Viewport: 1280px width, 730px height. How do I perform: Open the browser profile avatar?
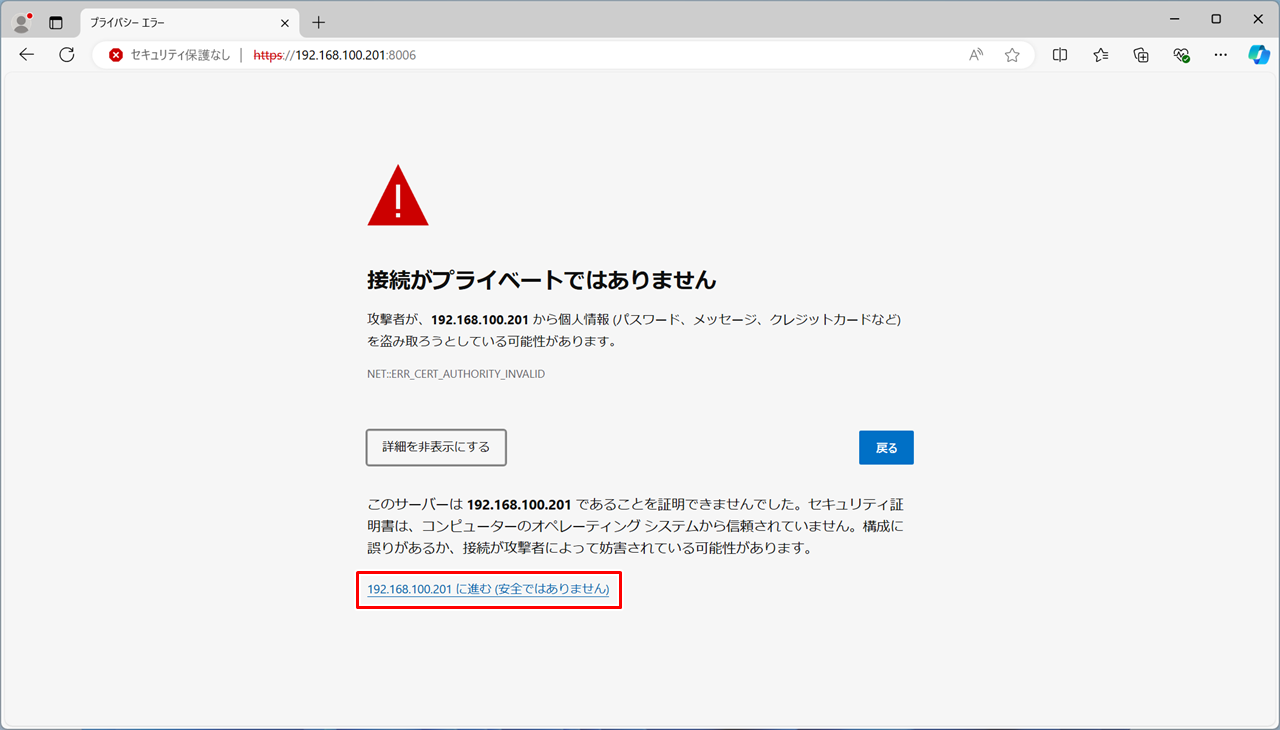(20, 22)
